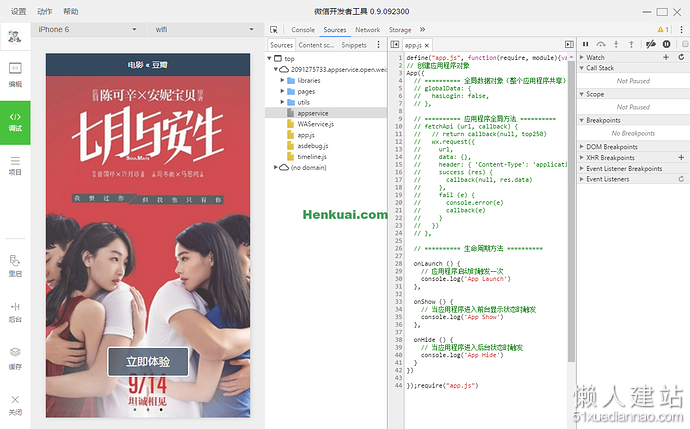
Task: Expand the Watch section
Action: (581, 57)
